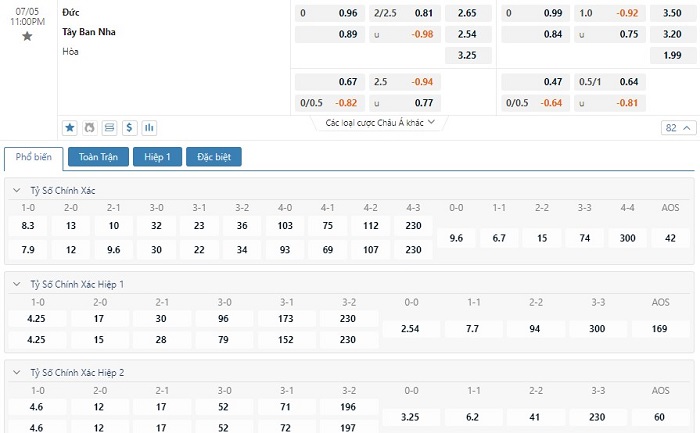
Task: Open the Hiệp 1 tab
Action: click(x=158, y=157)
